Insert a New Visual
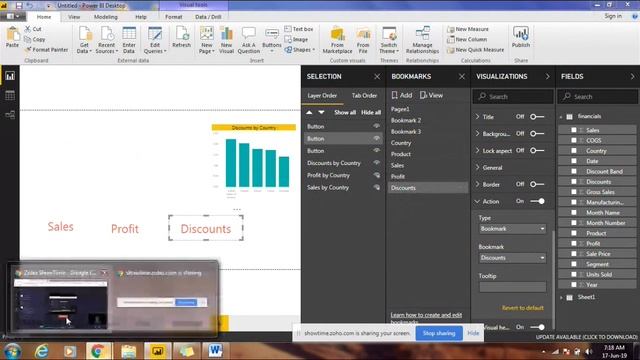 pos(226,40)
